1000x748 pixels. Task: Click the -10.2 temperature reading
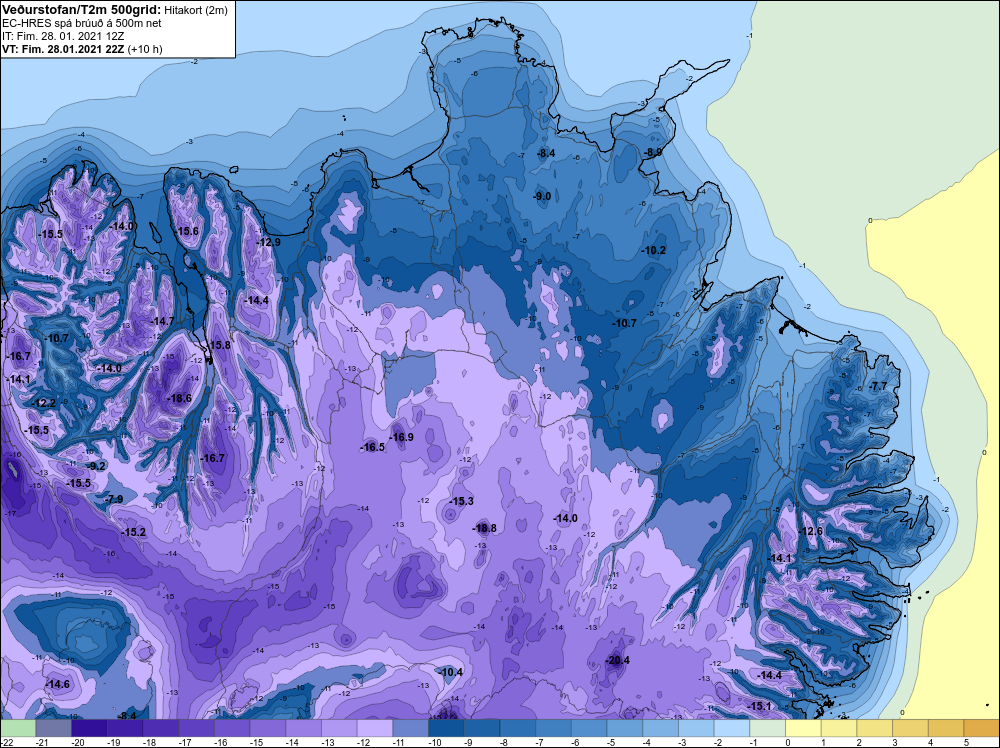pyautogui.click(x=653, y=250)
